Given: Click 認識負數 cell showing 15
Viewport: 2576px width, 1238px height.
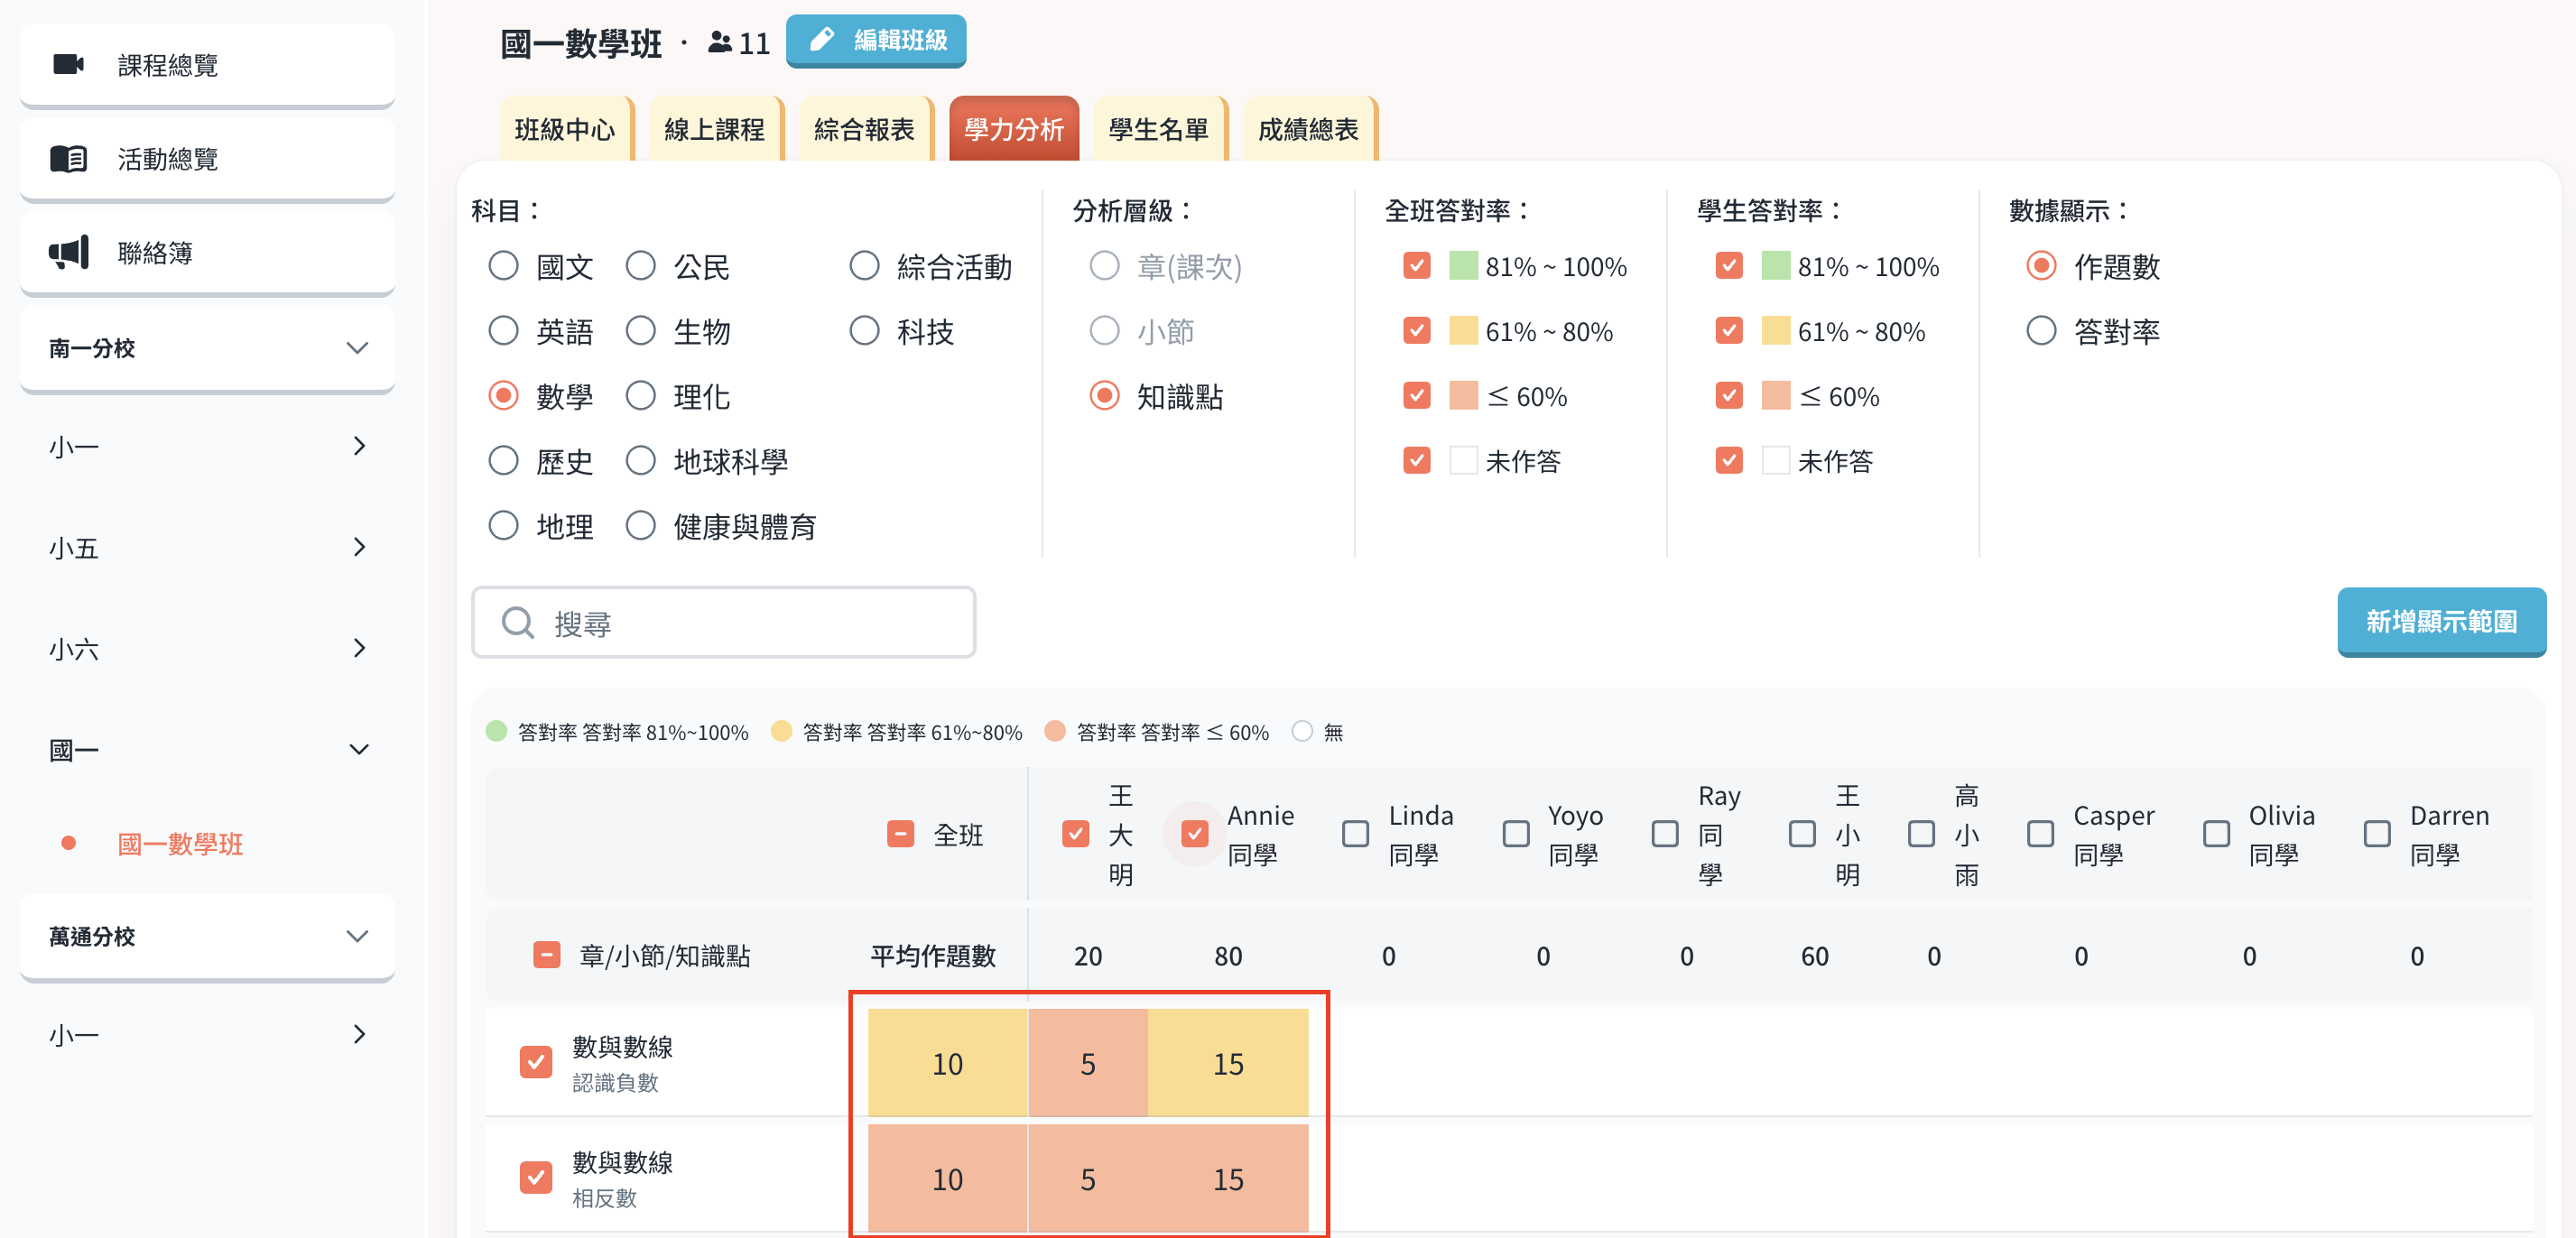Looking at the screenshot, I should (x=1228, y=1063).
